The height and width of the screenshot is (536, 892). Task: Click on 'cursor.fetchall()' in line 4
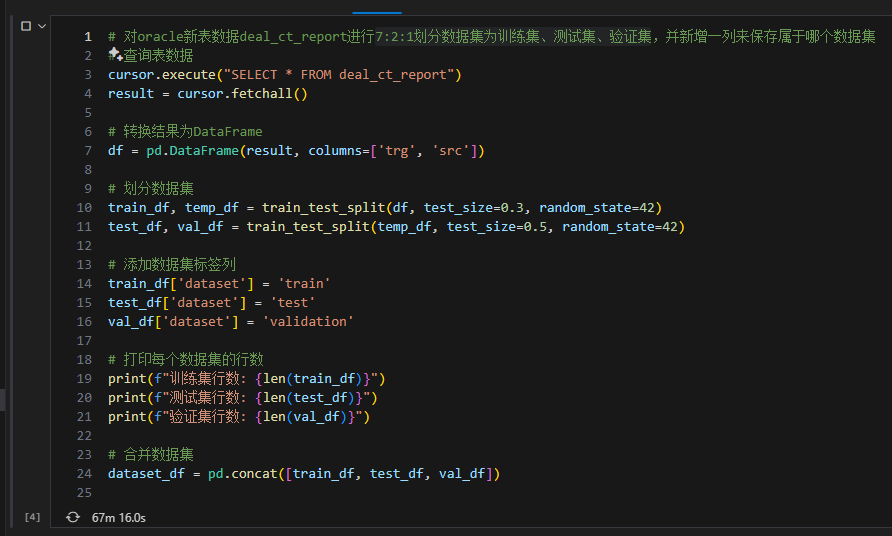click(x=242, y=94)
